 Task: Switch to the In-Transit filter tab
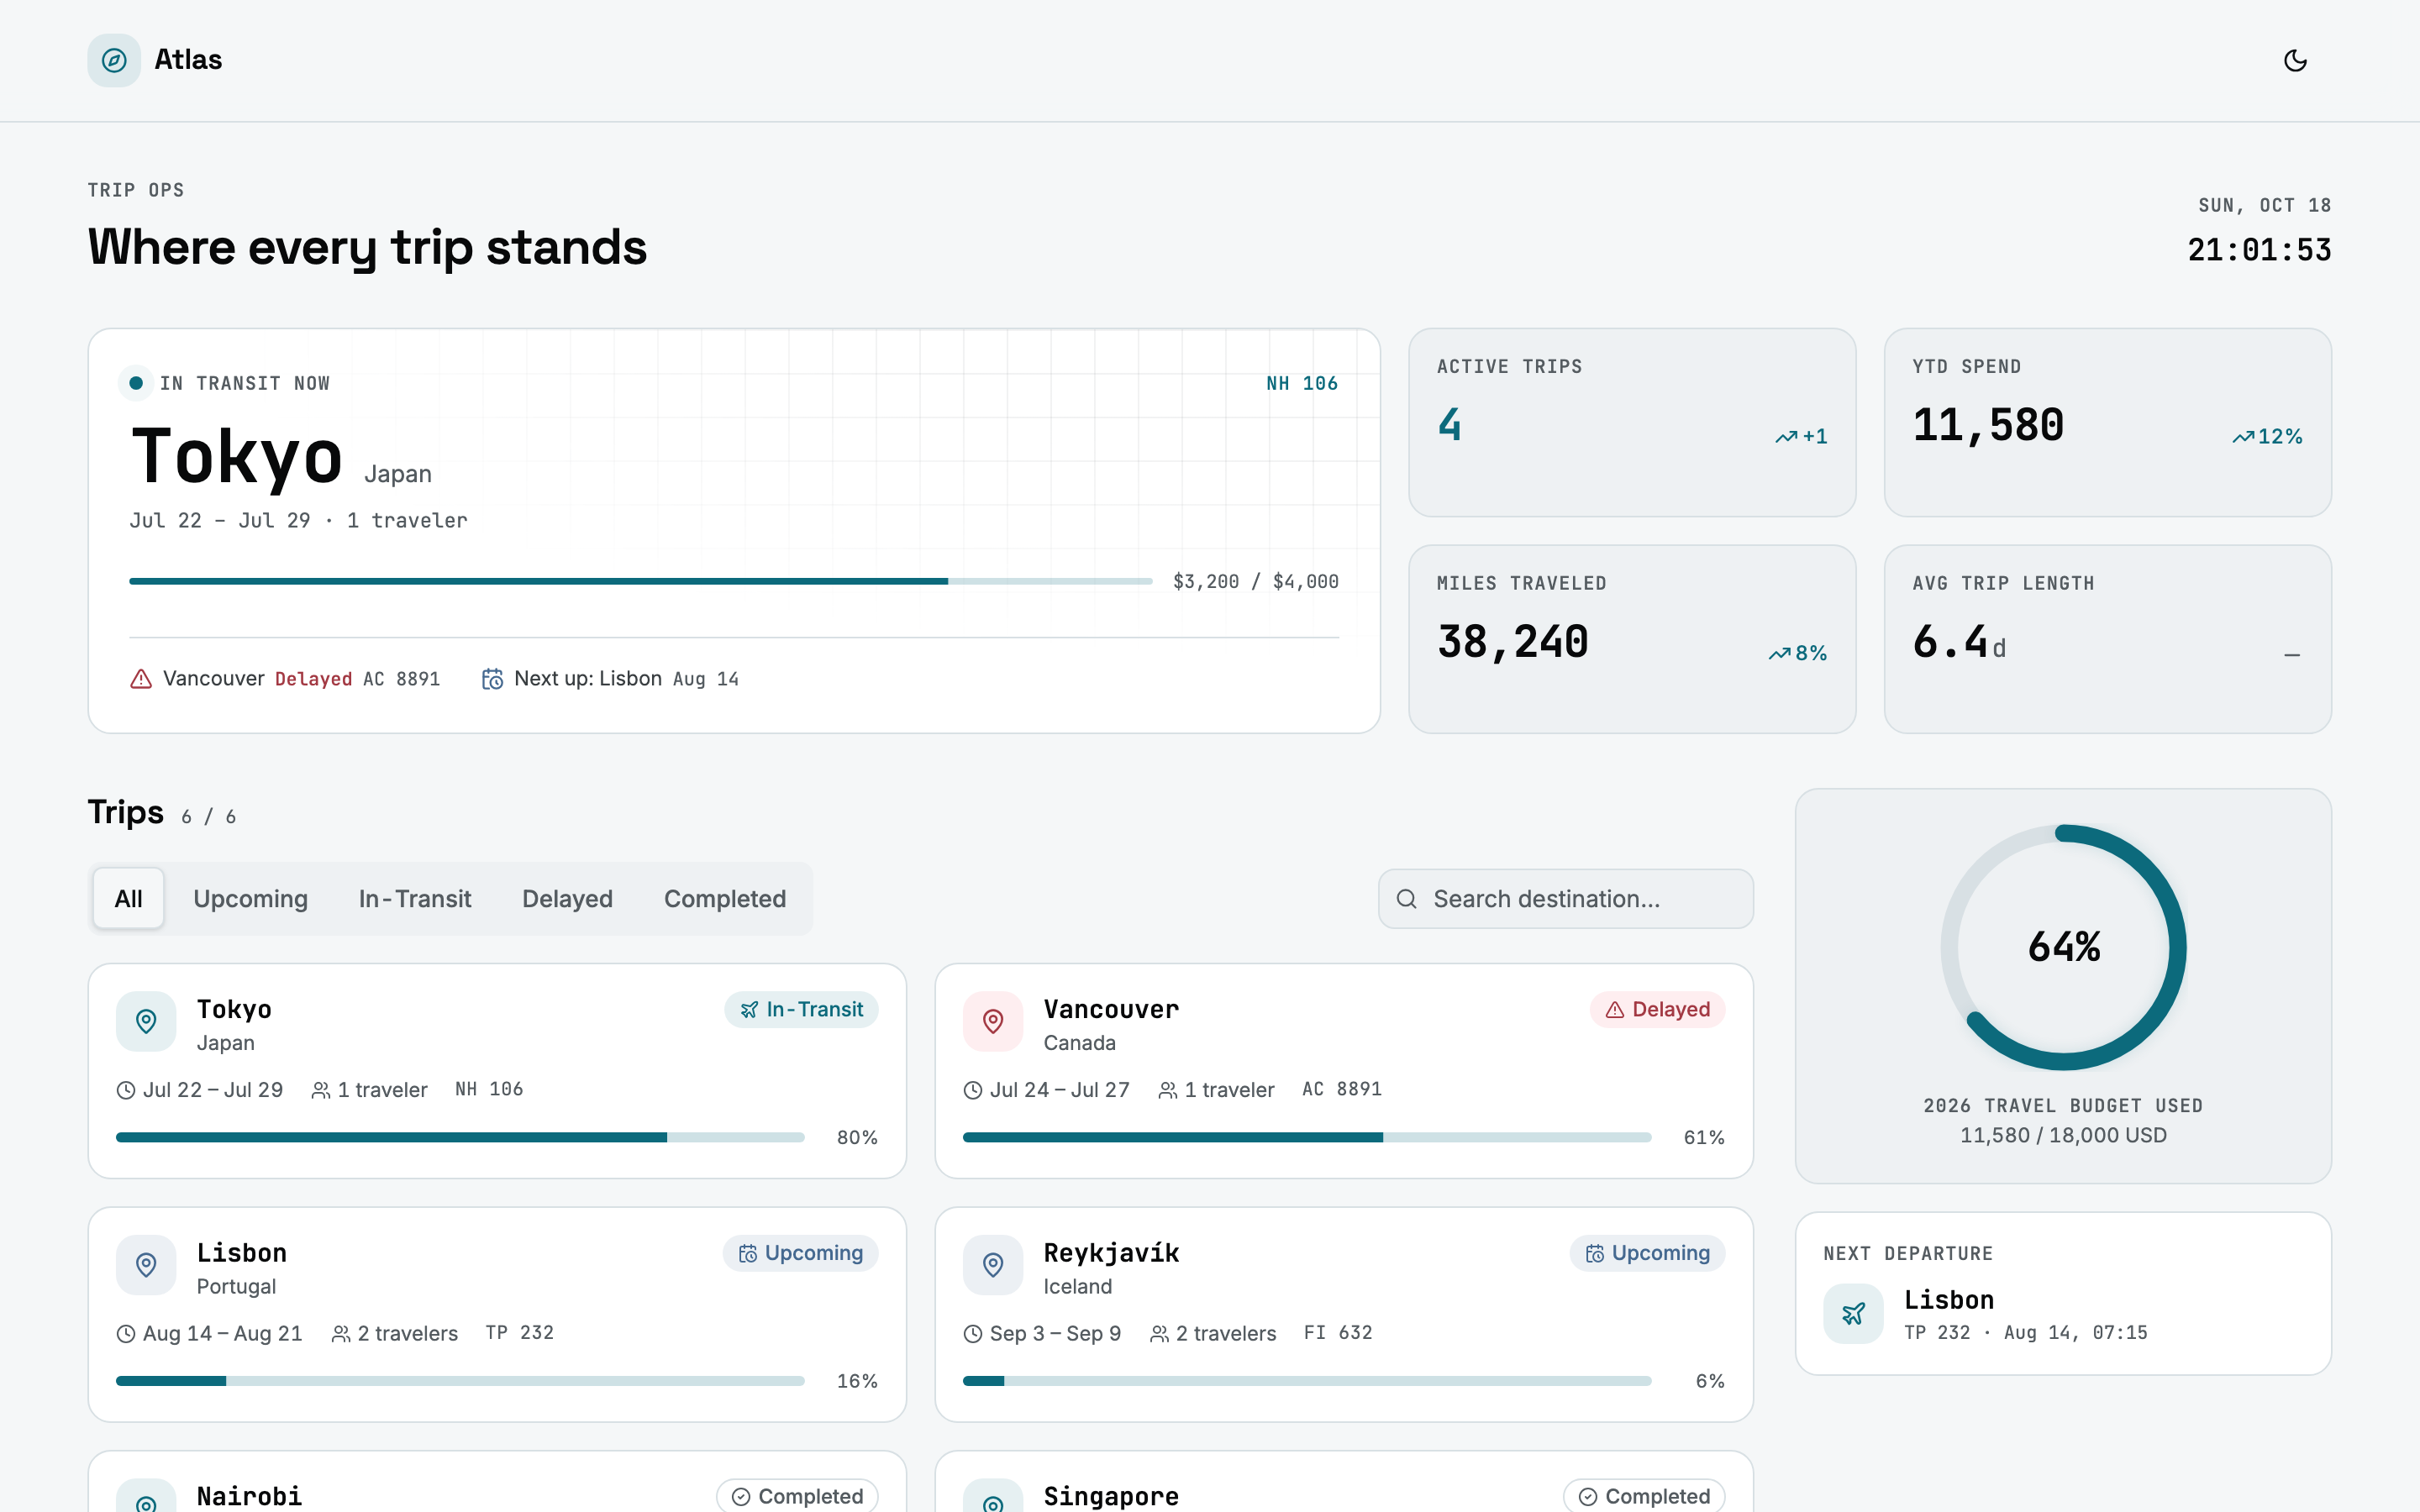415,899
